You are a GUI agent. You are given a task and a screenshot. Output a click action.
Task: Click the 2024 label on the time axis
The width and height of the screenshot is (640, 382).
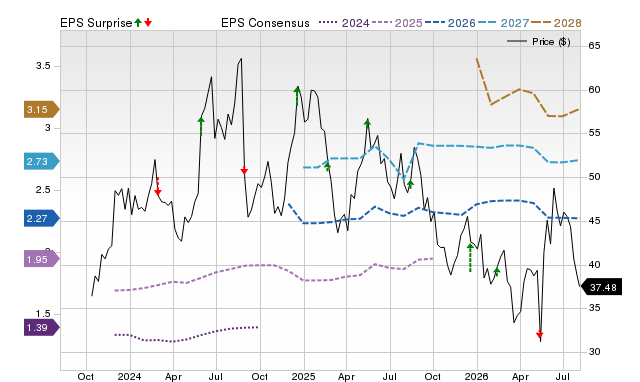pyautogui.click(x=129, y=376)
